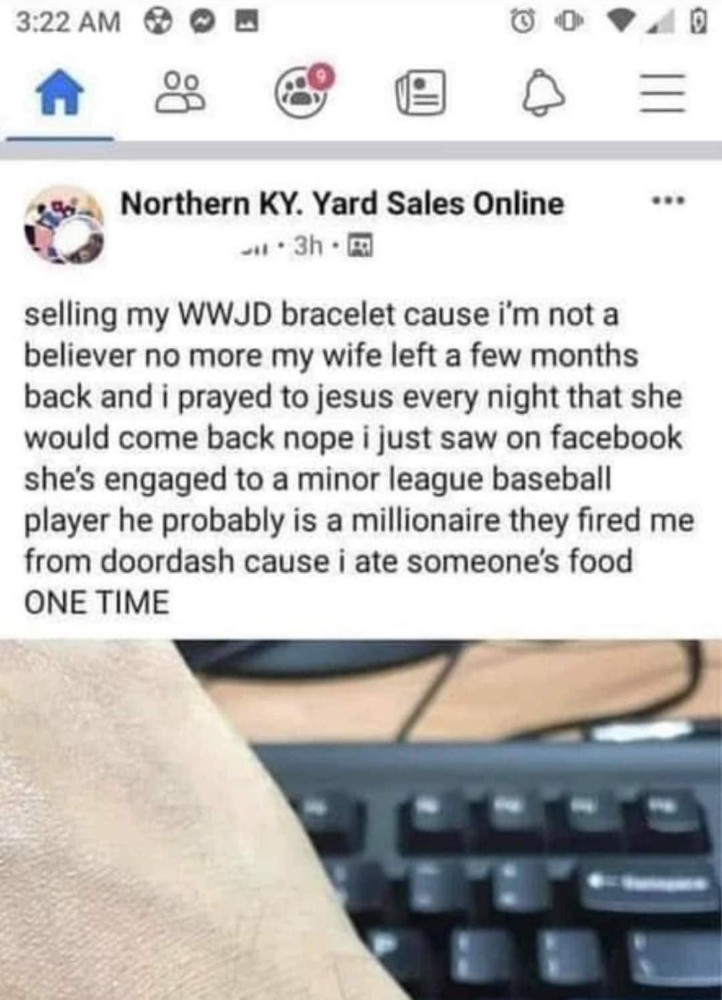Screen dimensions: 722x1000
Task: Open Northern KY. Yard Sales Online group
Action: click(343, 204)
